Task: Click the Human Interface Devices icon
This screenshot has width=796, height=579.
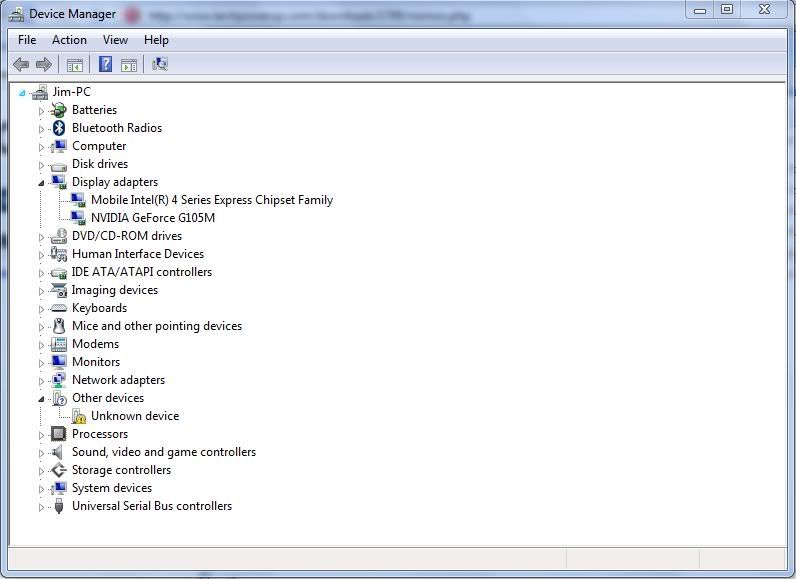Action: pyautogui.click(x=59, y=254)
